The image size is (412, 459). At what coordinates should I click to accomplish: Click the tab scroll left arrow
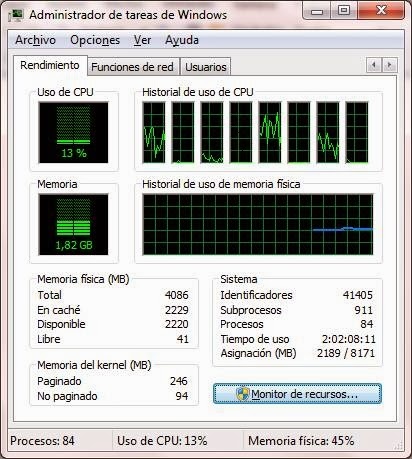coord(374,65)
